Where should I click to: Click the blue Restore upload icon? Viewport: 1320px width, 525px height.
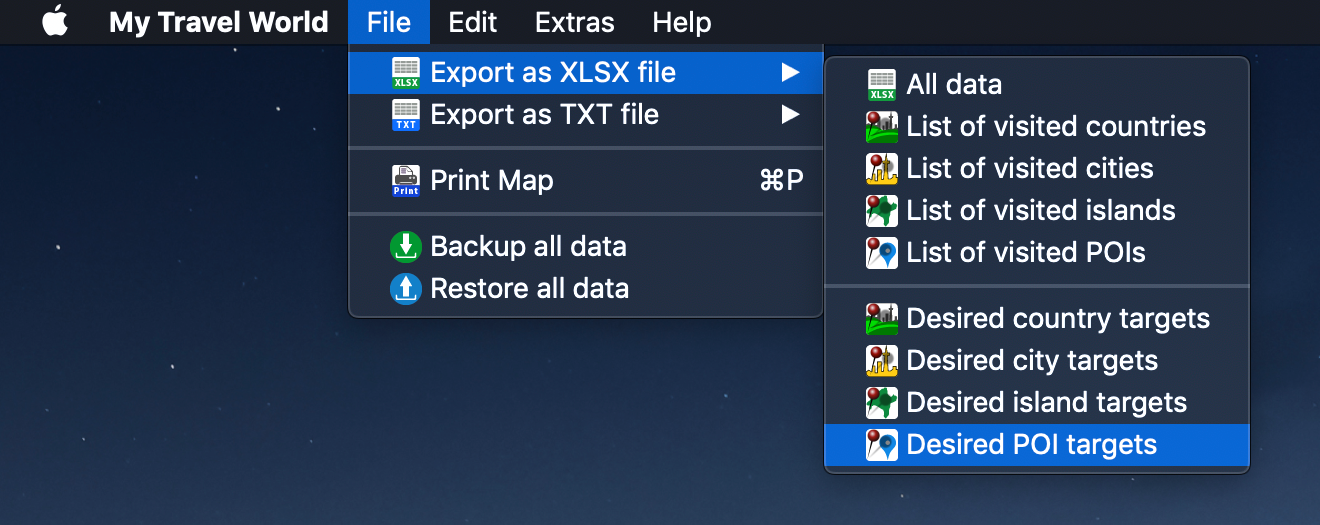click(406, 289)
